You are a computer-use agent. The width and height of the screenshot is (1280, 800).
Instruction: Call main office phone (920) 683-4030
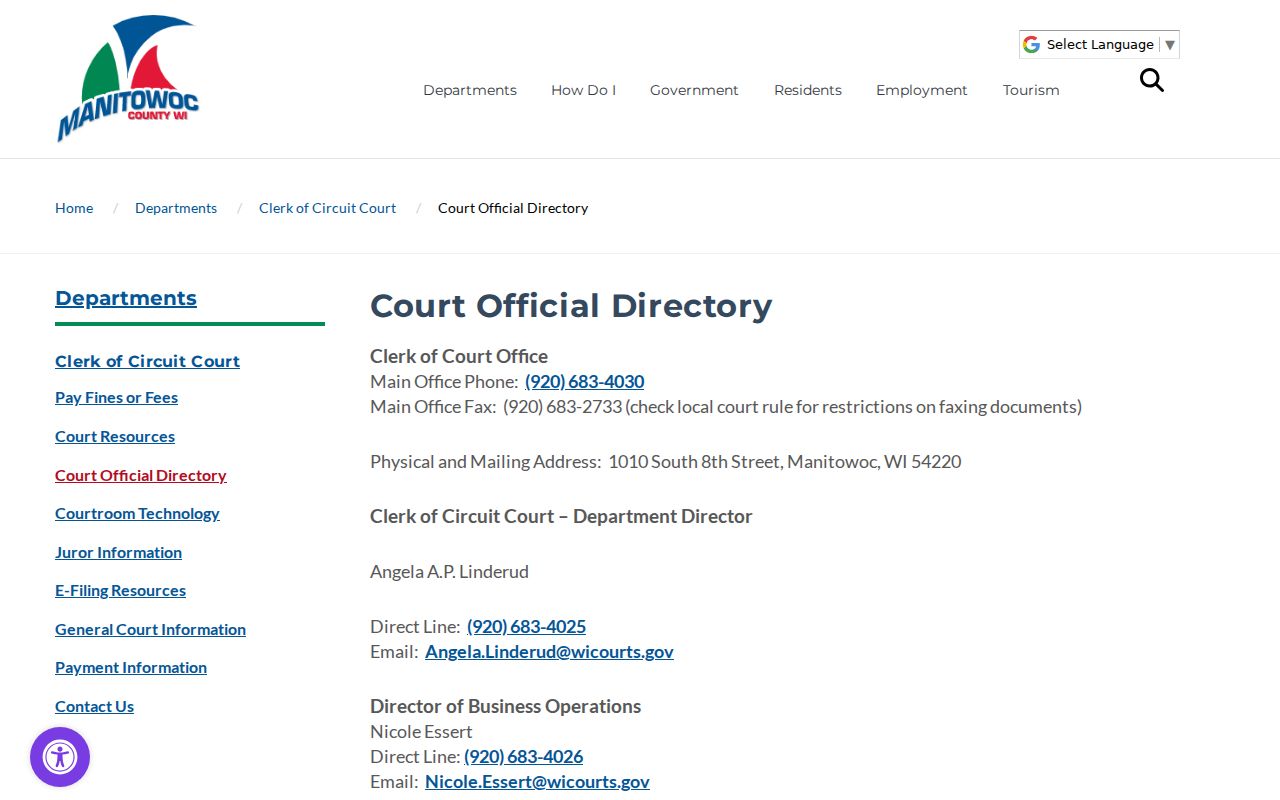(x=584, y=382)
